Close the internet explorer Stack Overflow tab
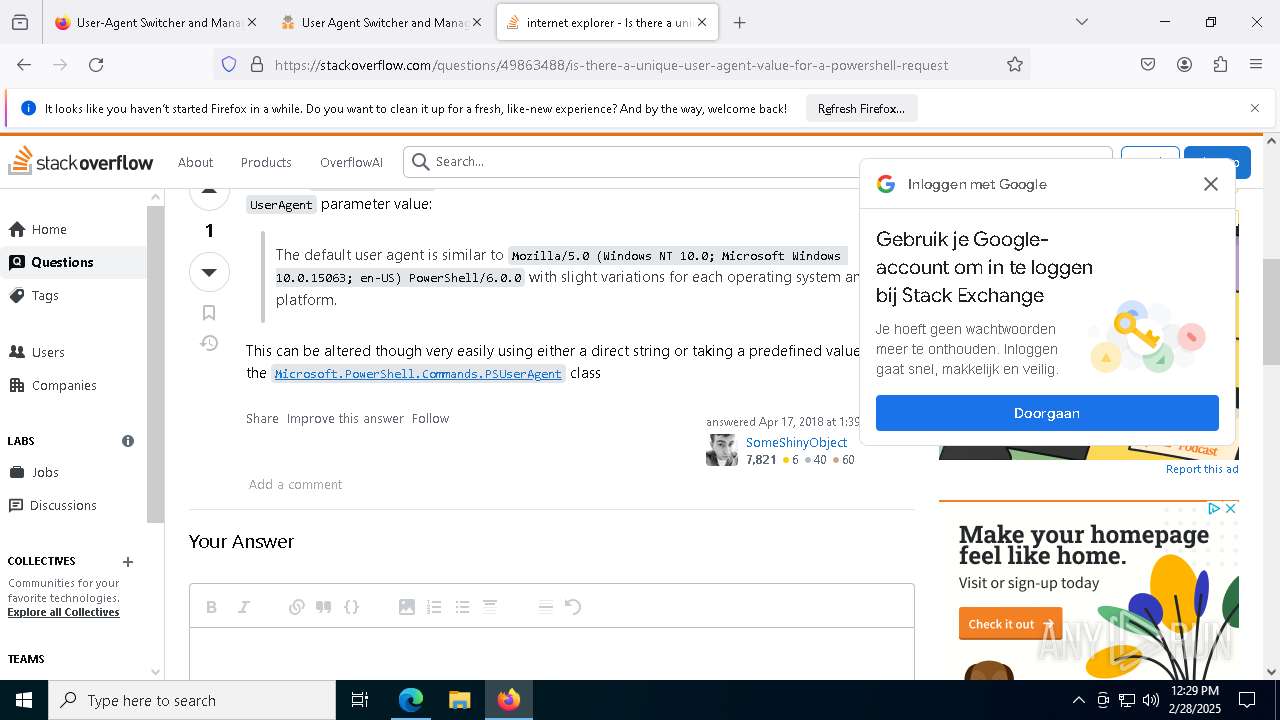The image size is (1280, 720). (x=702, y=22)
